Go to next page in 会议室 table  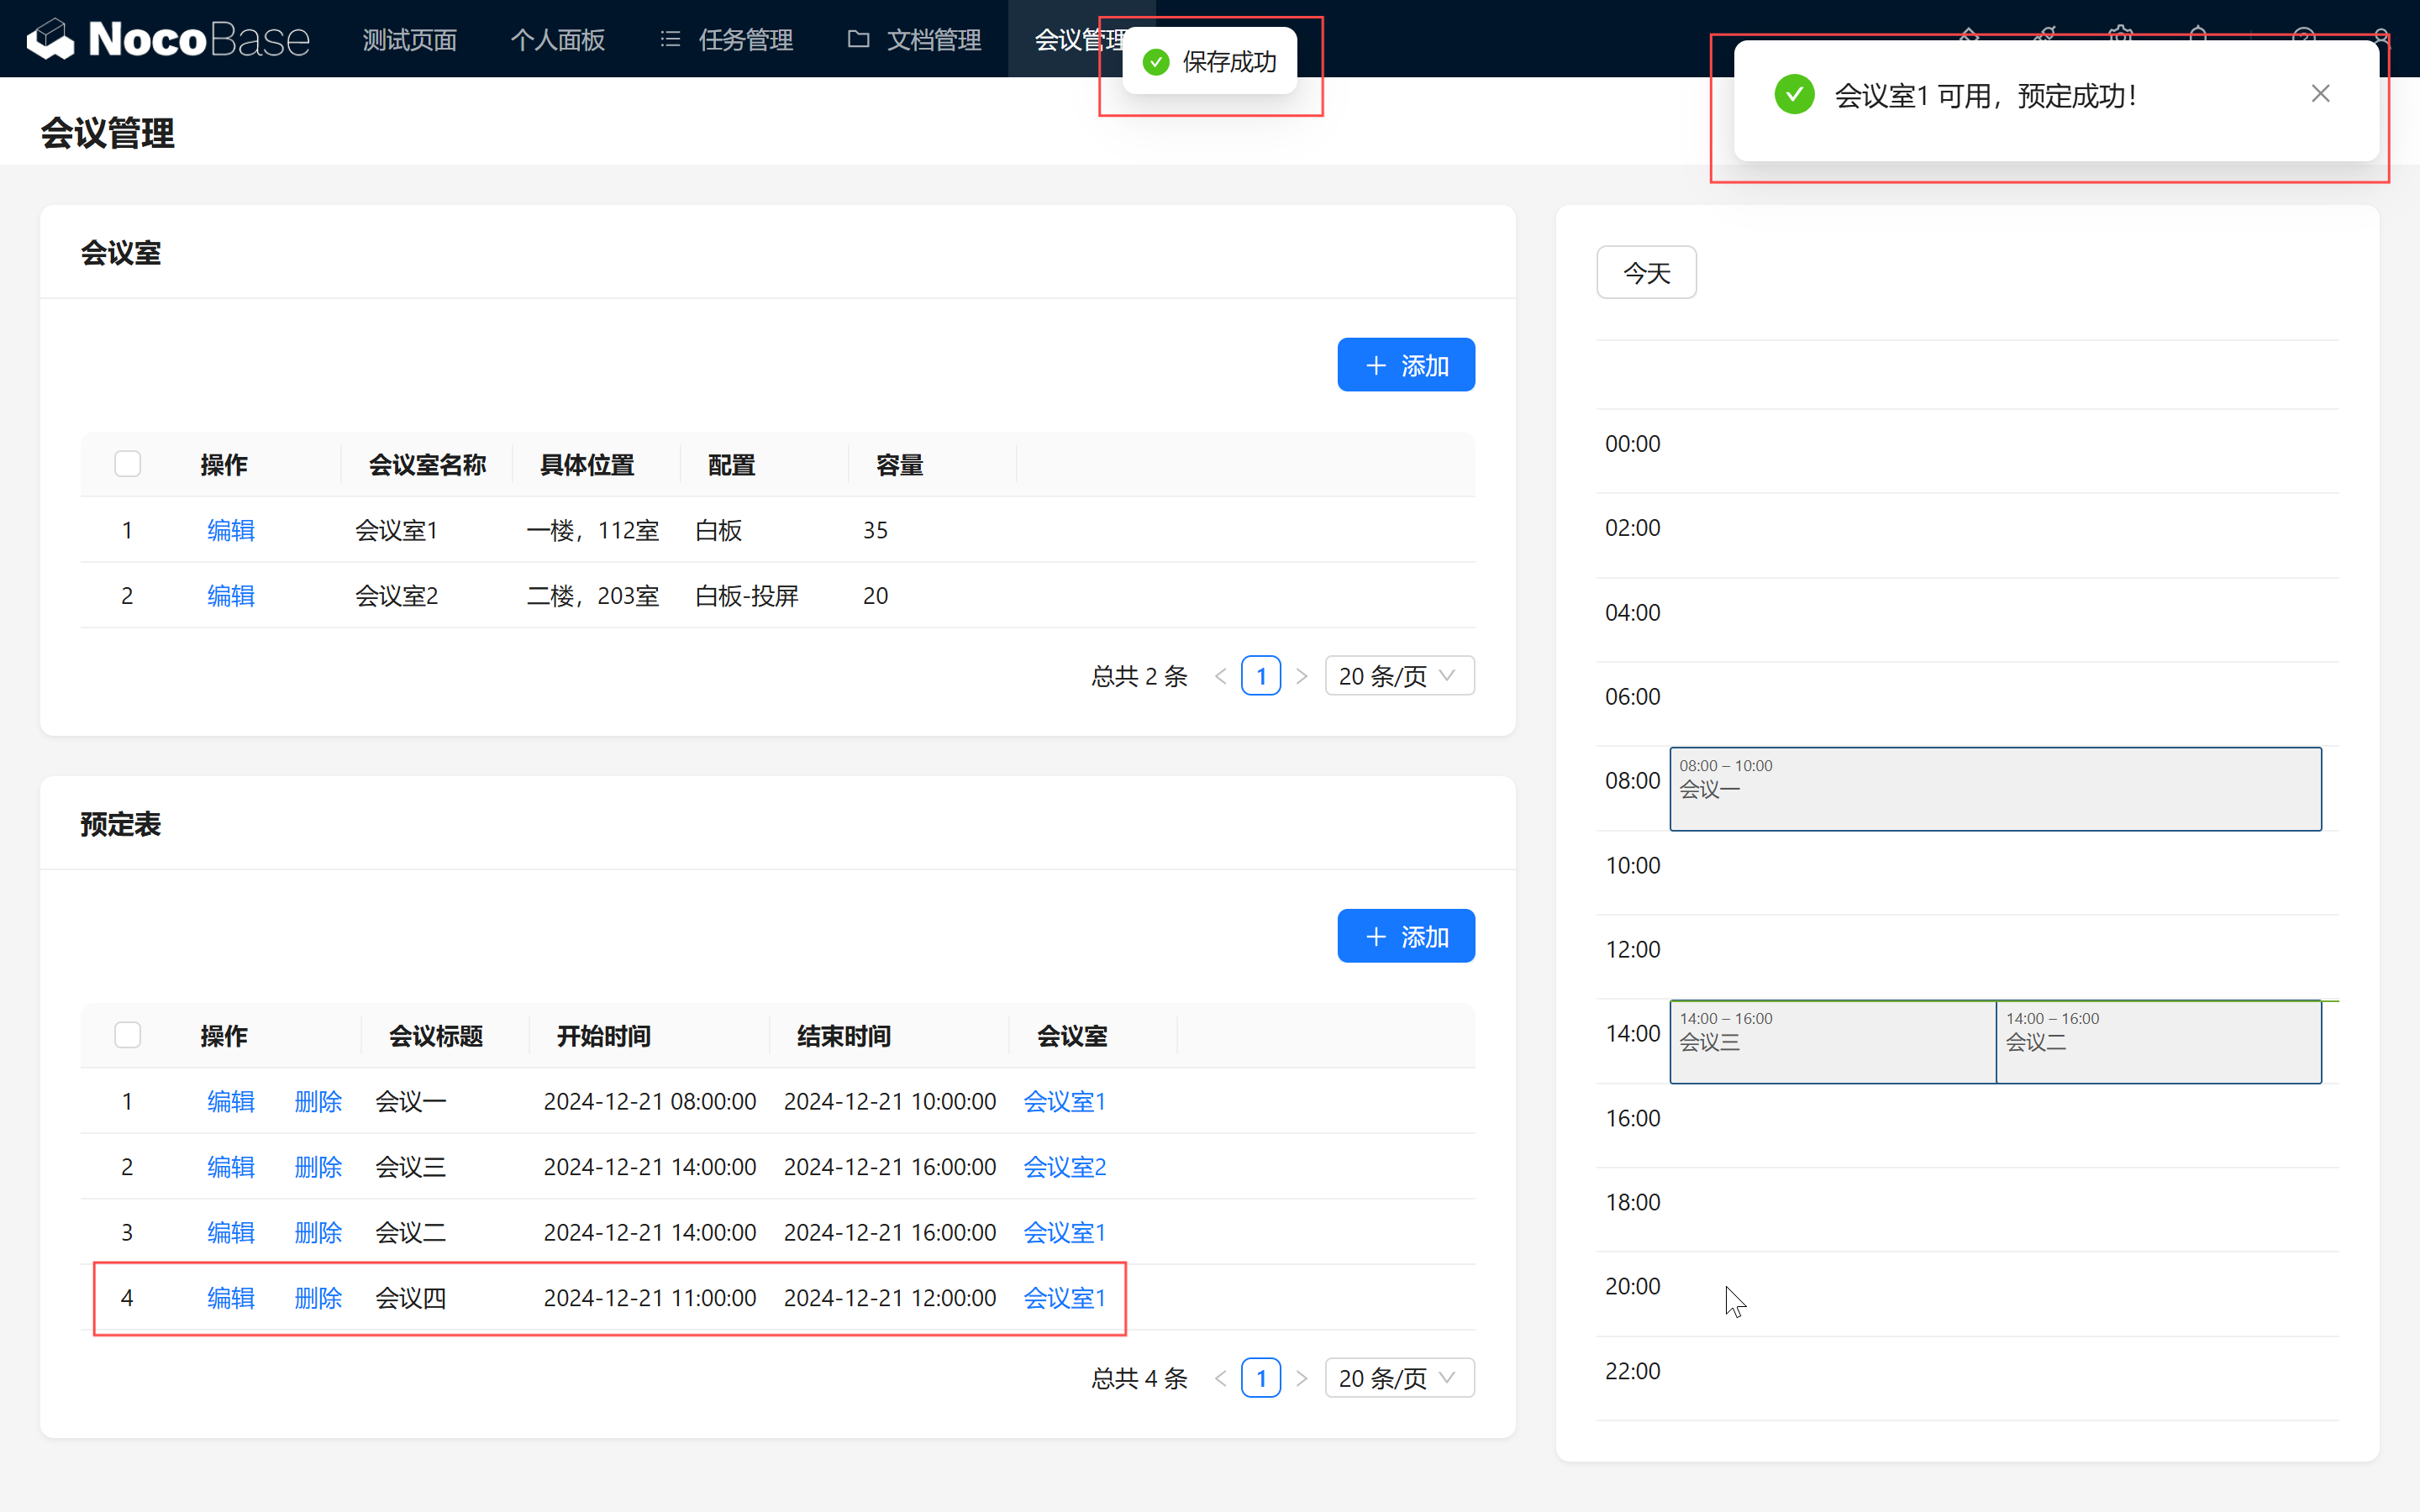click(1301, 677)
